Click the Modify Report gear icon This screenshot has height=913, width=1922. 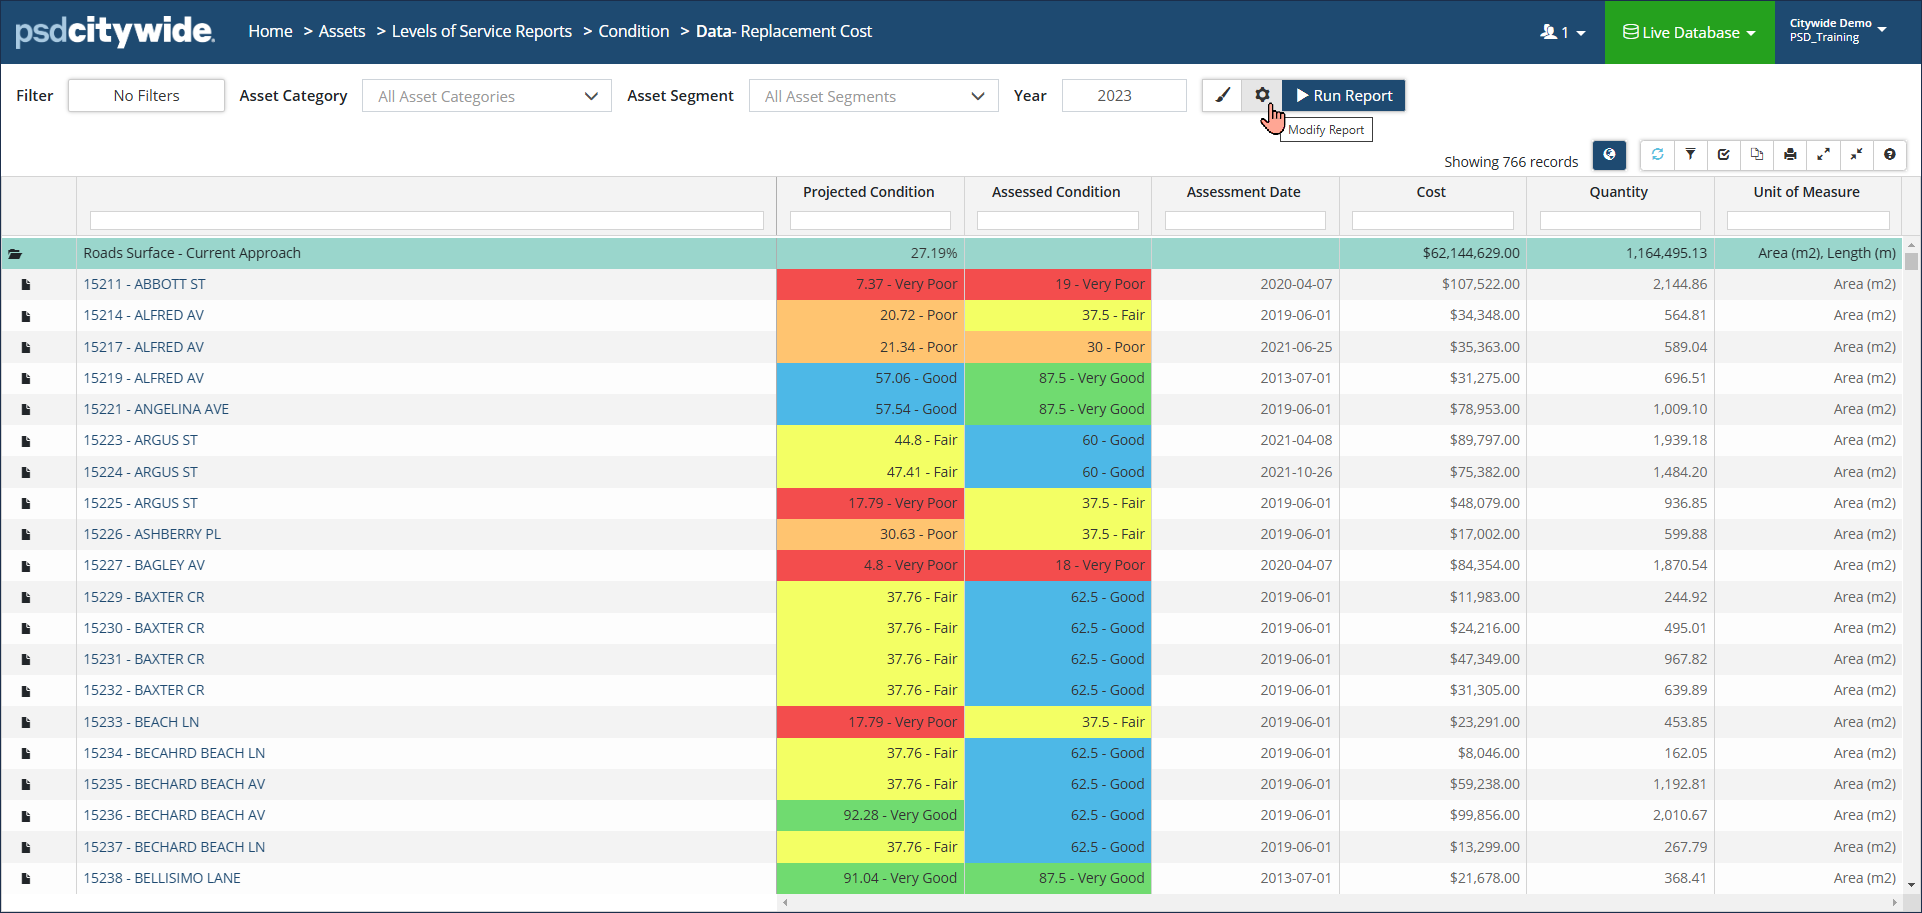coord(1262,95)
